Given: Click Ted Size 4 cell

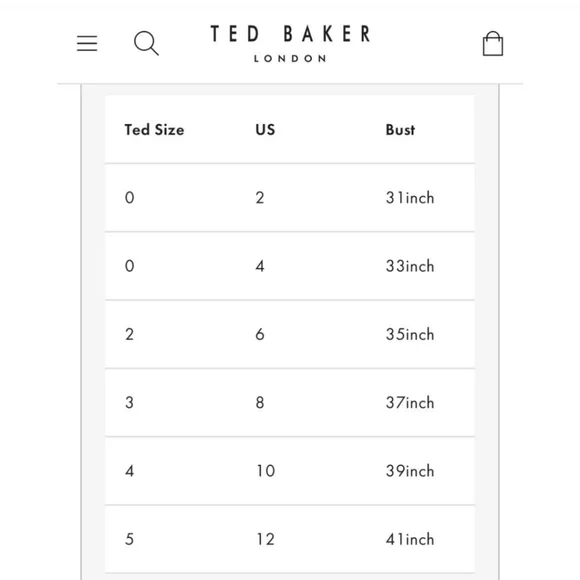Looking at the screenshot, I should (129, 471).
